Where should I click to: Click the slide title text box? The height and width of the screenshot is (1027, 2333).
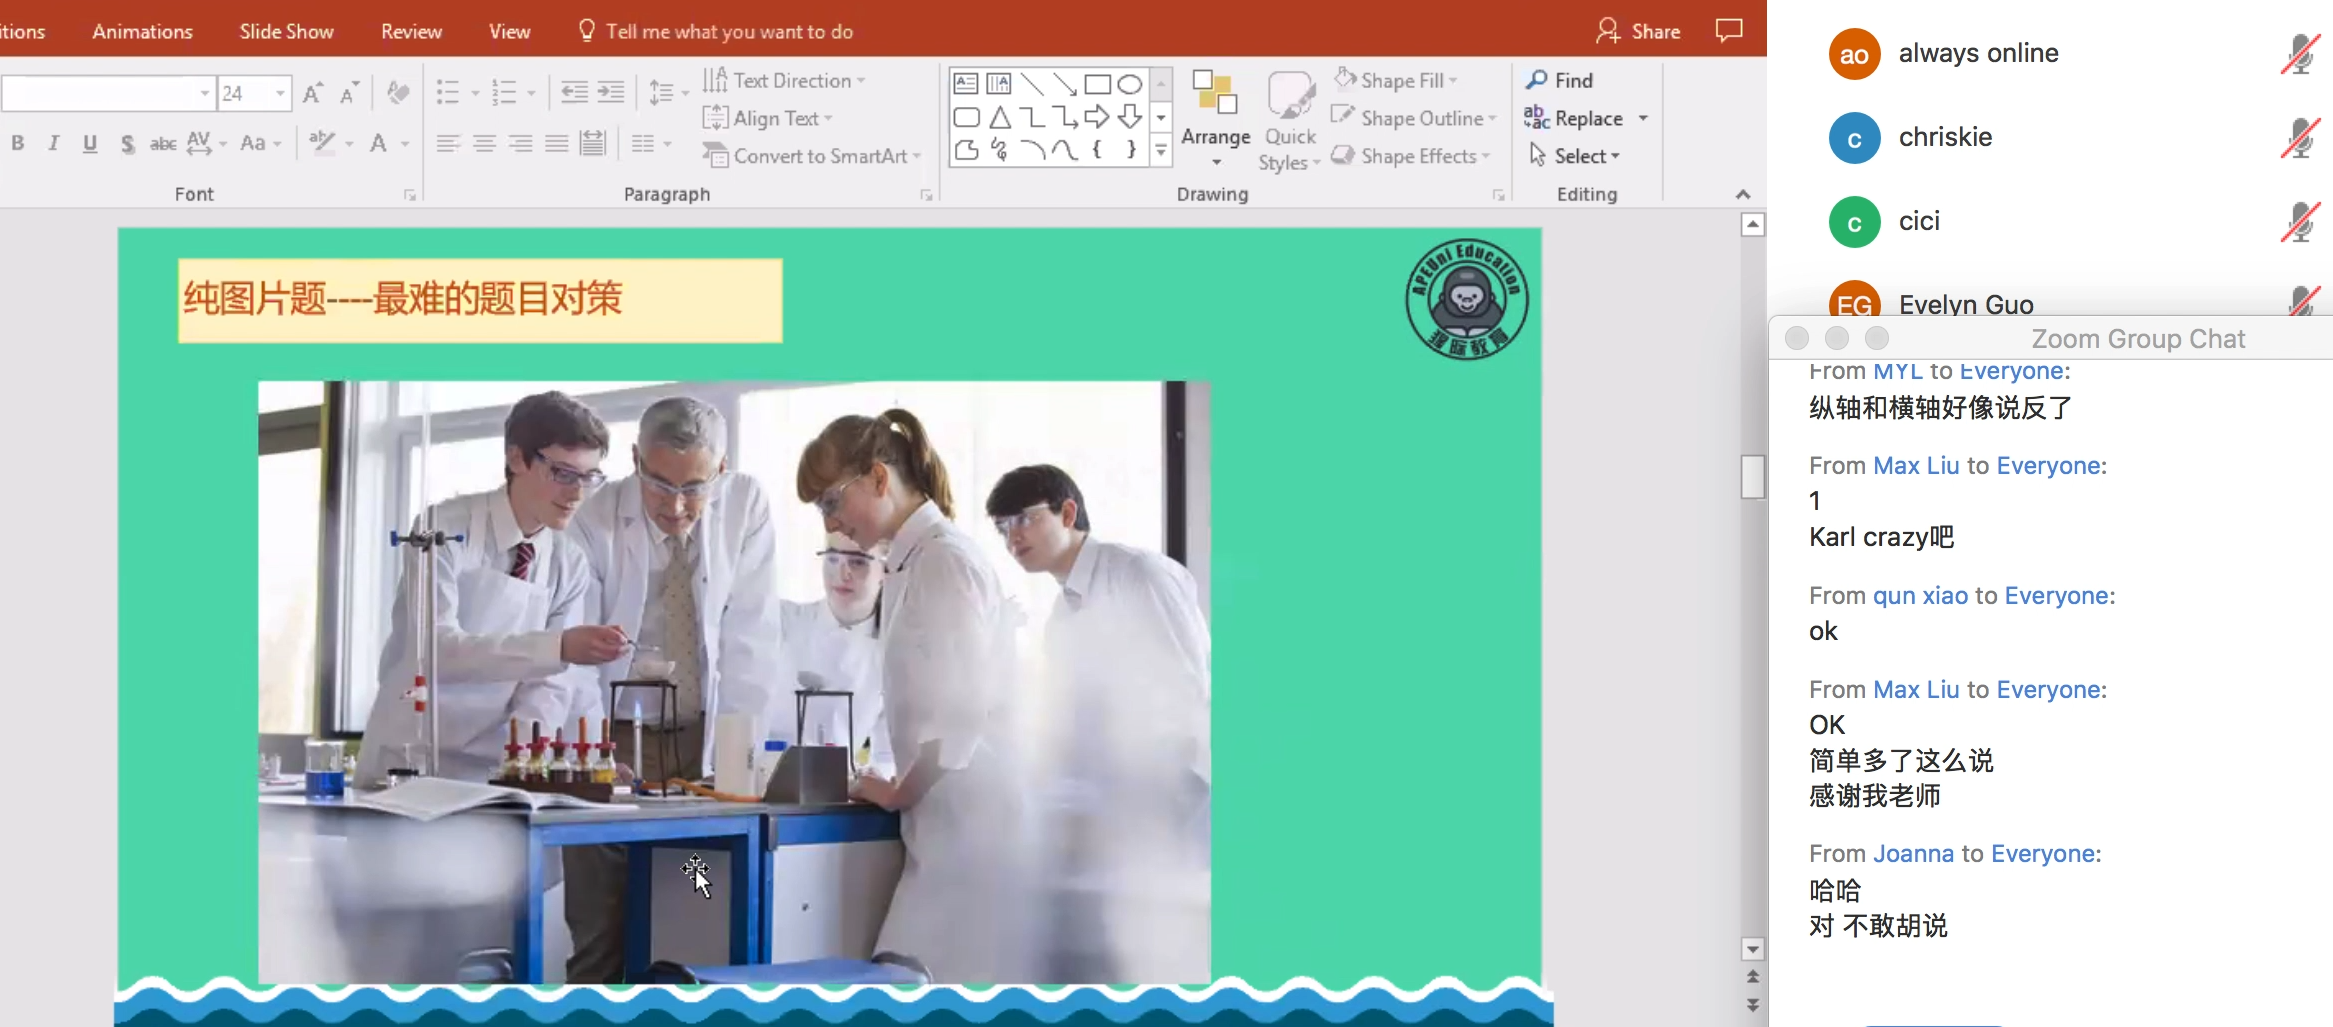click(480, 300)
